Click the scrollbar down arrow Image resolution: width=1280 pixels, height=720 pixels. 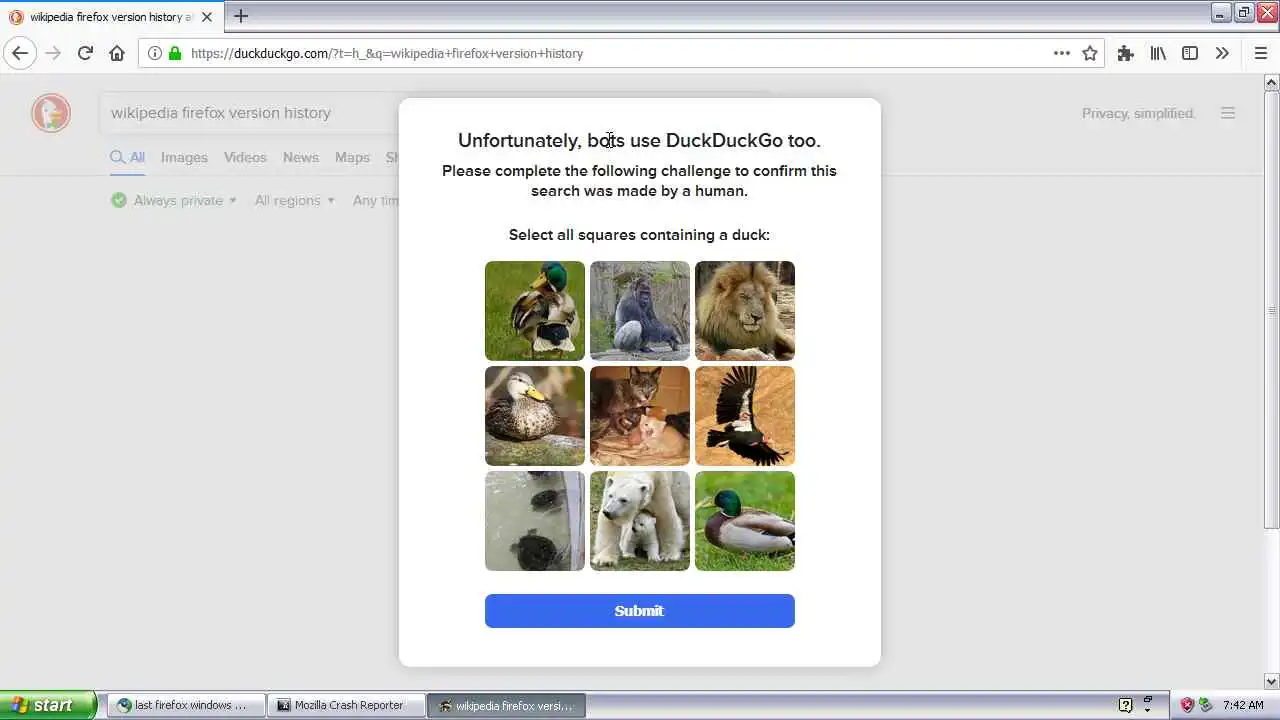coord(1272,681)
